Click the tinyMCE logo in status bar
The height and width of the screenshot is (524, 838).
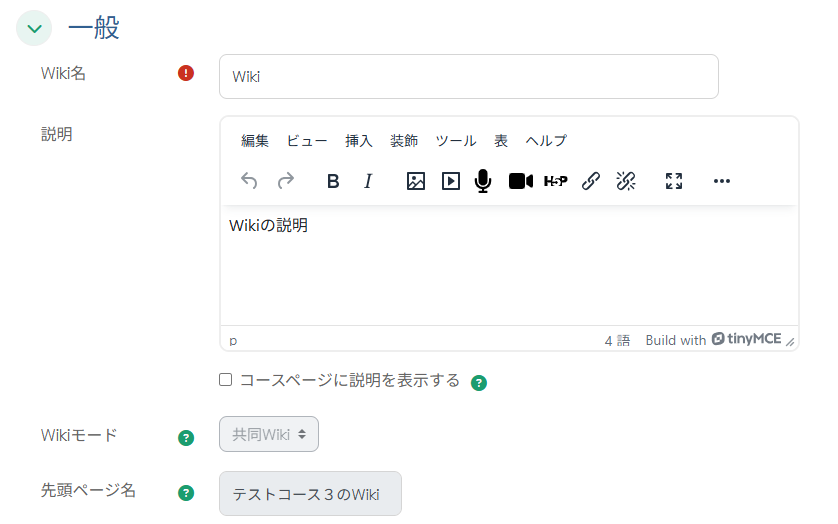point(746,338)
